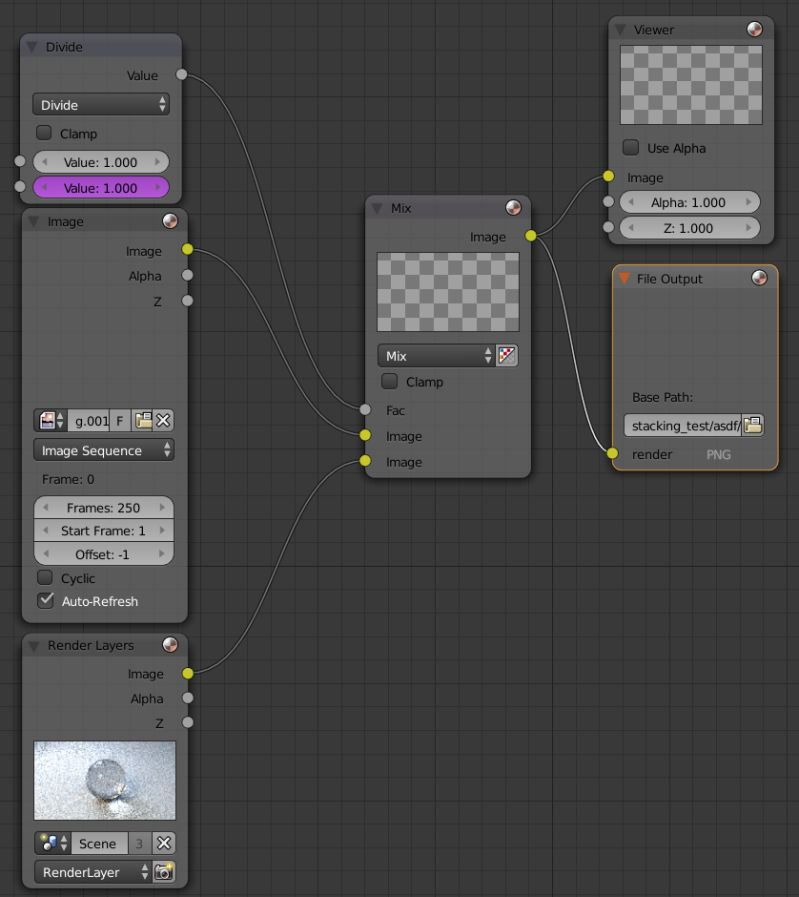The image size is (799, 897).
Task: Click Divide first Value input socket
Action: (x=20, y=161)
